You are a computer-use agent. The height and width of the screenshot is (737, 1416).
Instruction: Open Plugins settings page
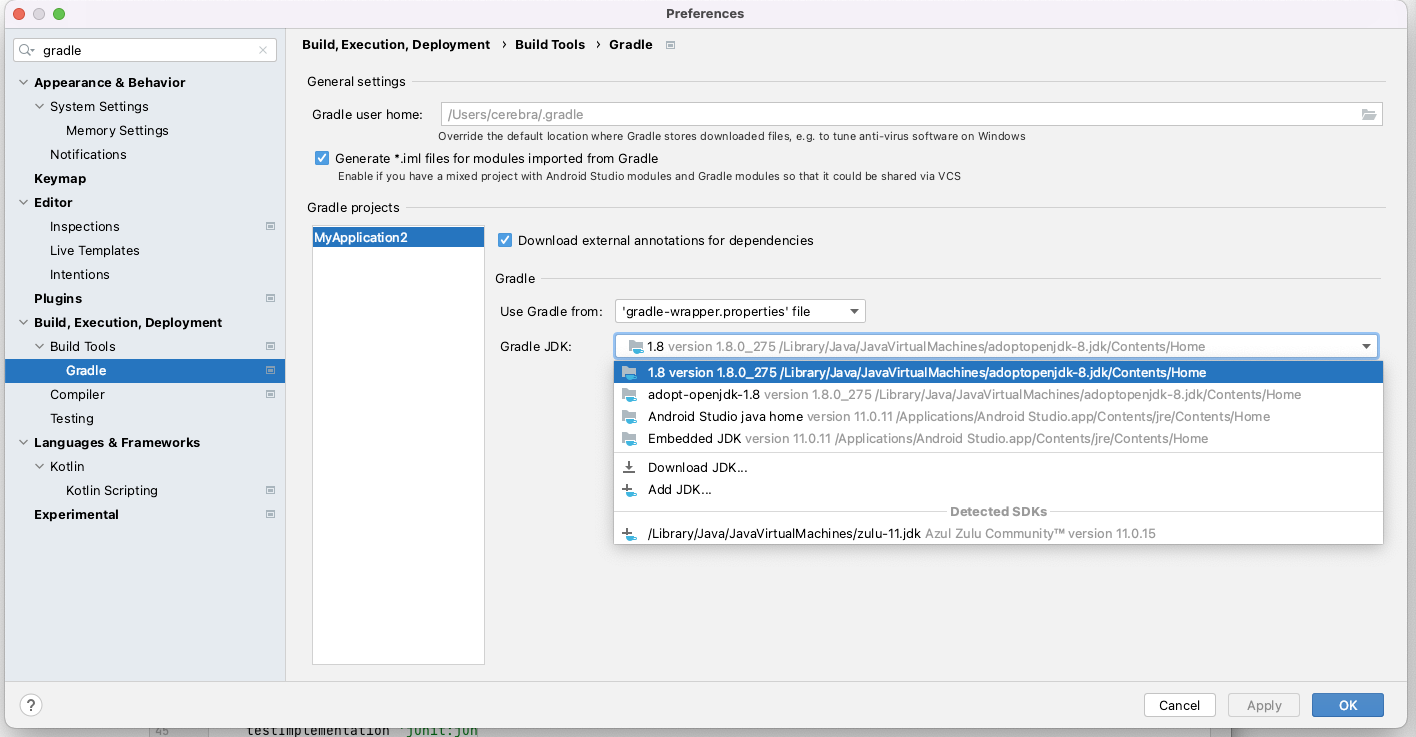pyautogui.click(x=58, y=299)
